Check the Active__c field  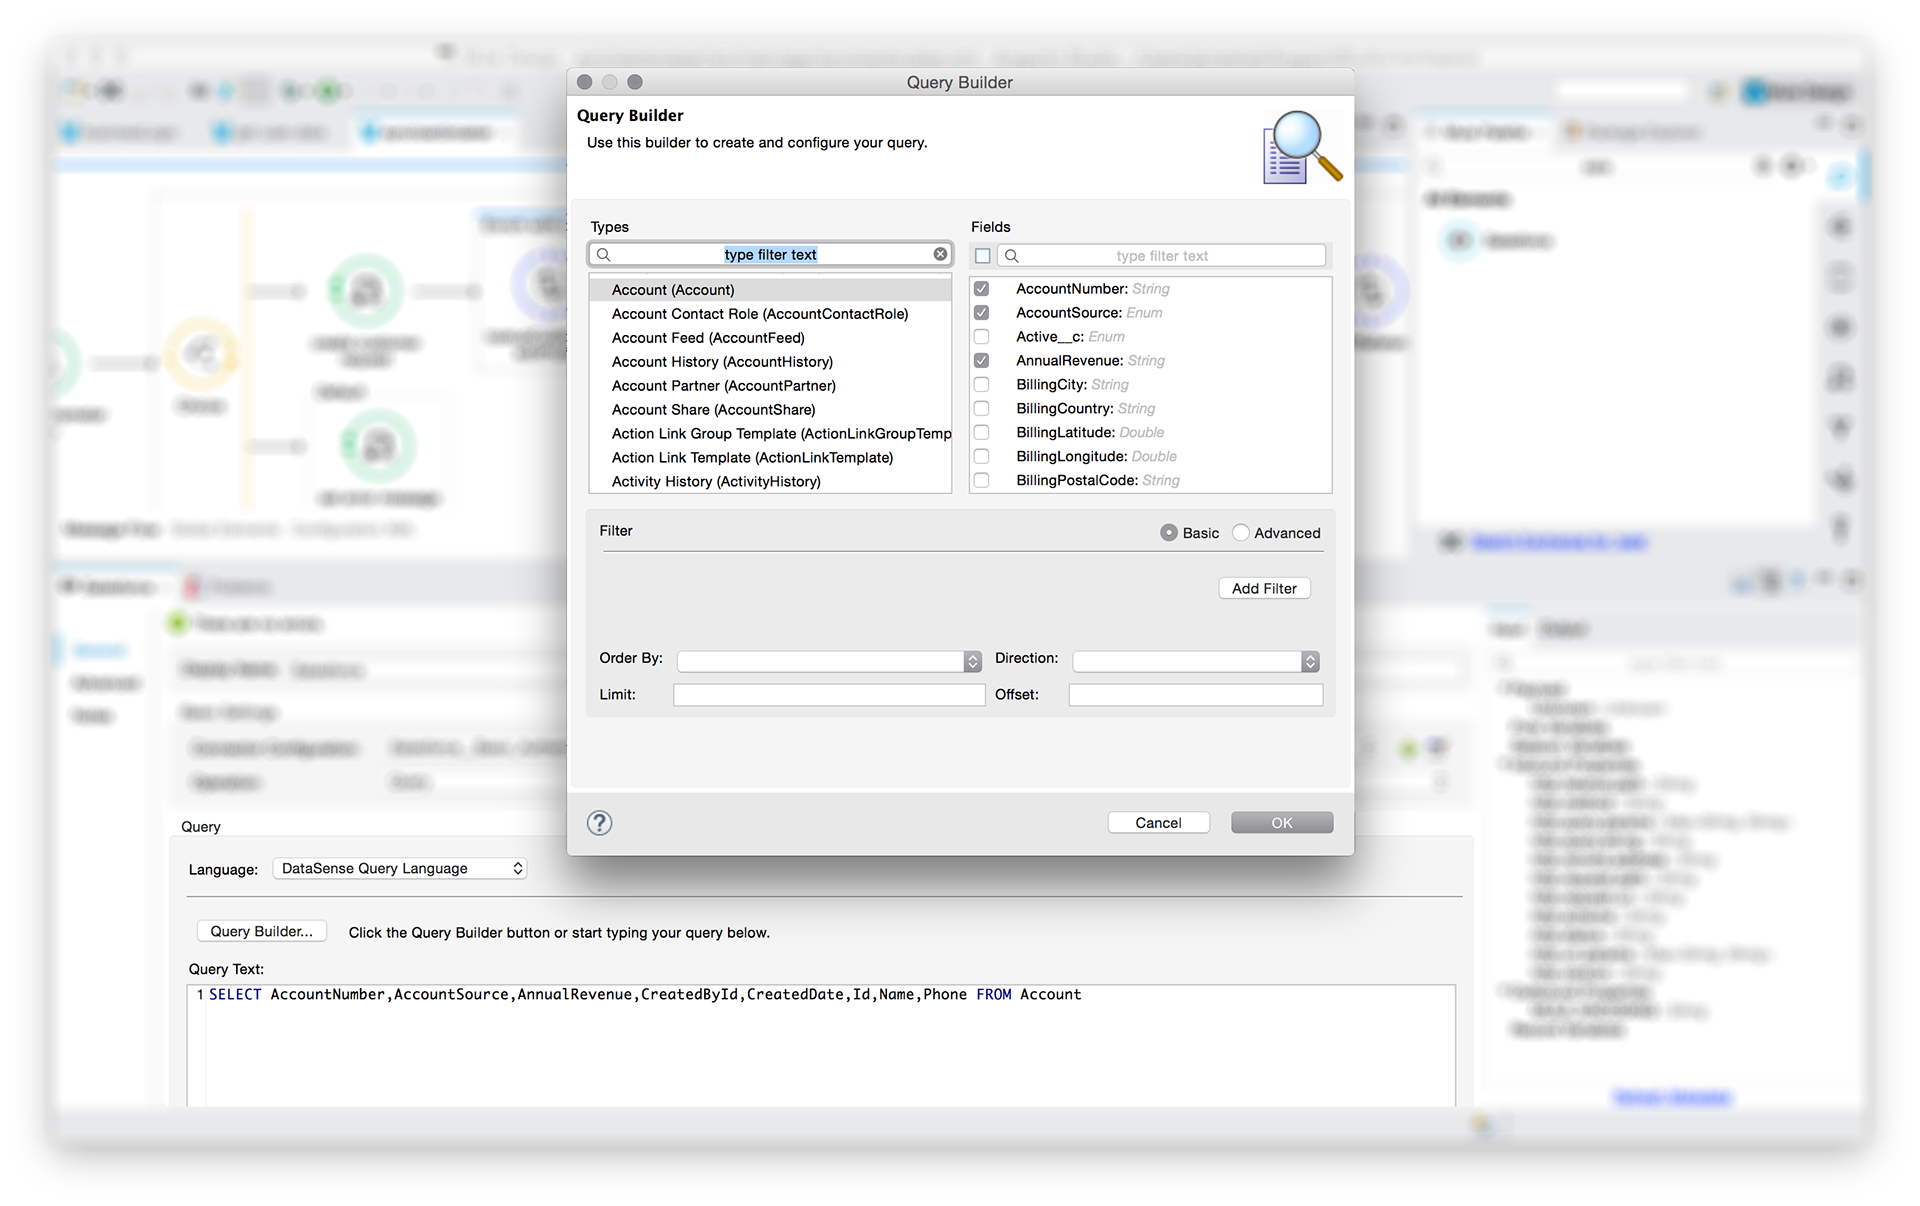coord(982,337)
